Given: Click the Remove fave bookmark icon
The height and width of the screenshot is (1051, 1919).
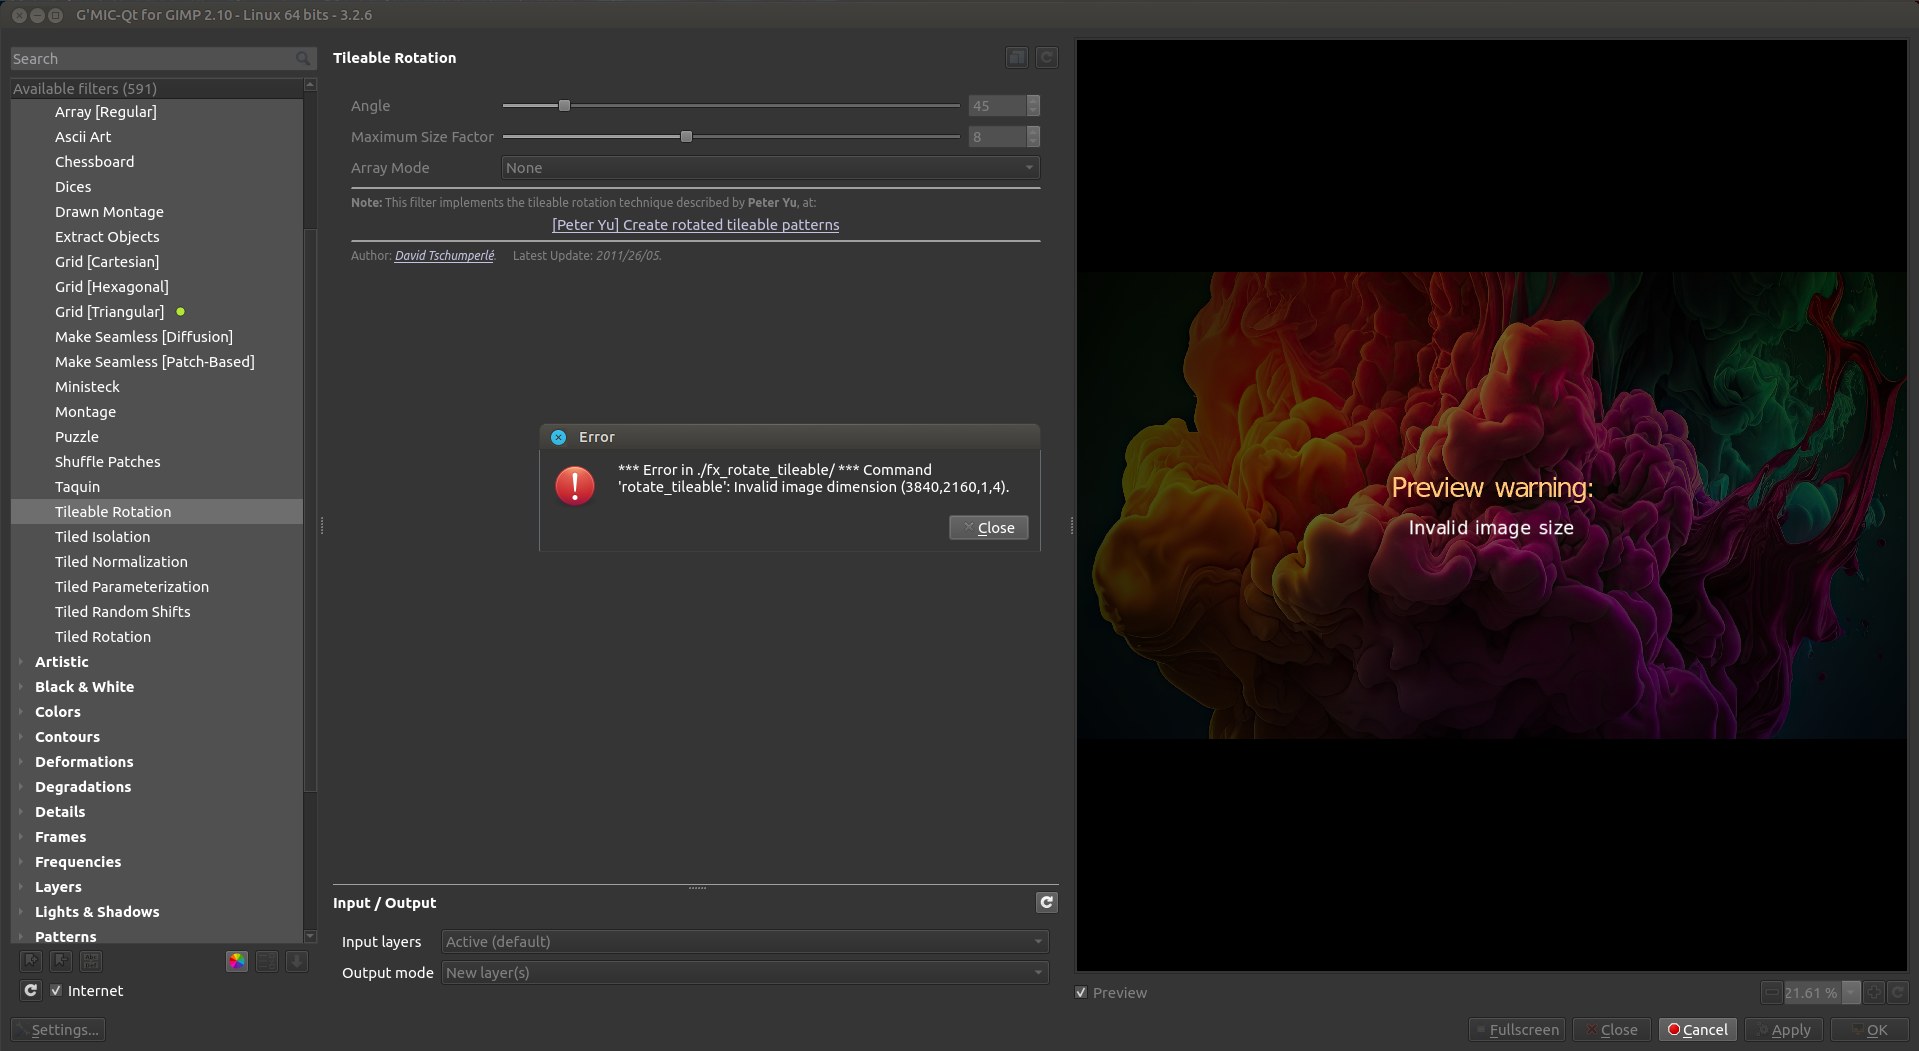Looking at the screenshot, I should coord(61,961).
